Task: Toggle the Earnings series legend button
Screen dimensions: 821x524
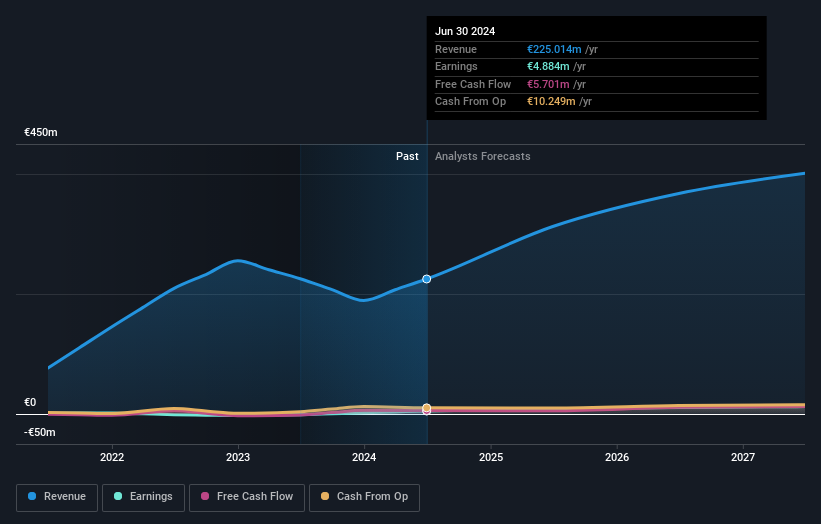Action: [x=143, y=497]
